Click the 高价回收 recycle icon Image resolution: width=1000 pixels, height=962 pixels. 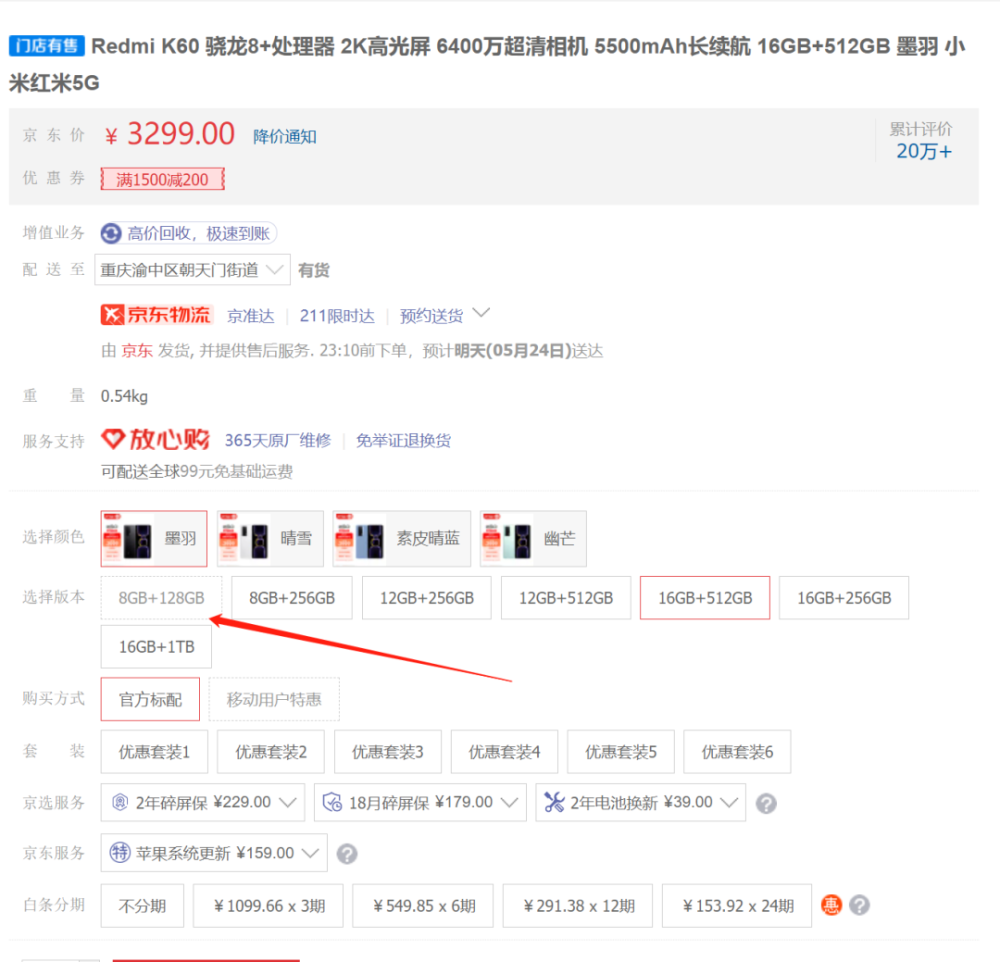[x=111, y=233]
